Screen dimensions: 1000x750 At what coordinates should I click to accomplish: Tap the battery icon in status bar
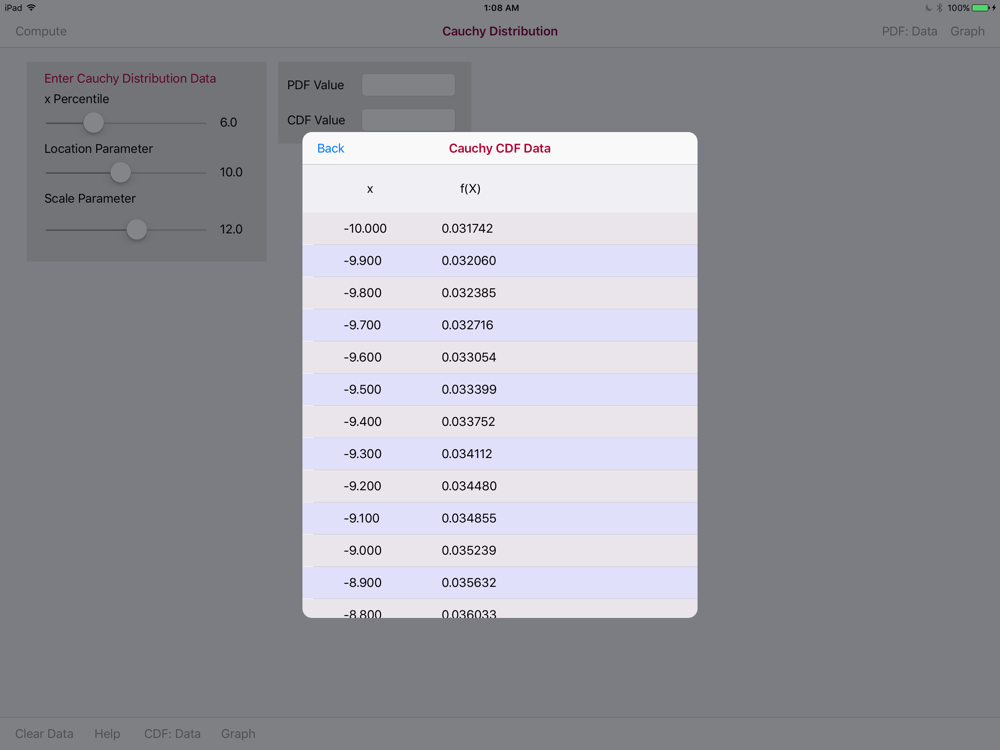coord(983,8)
